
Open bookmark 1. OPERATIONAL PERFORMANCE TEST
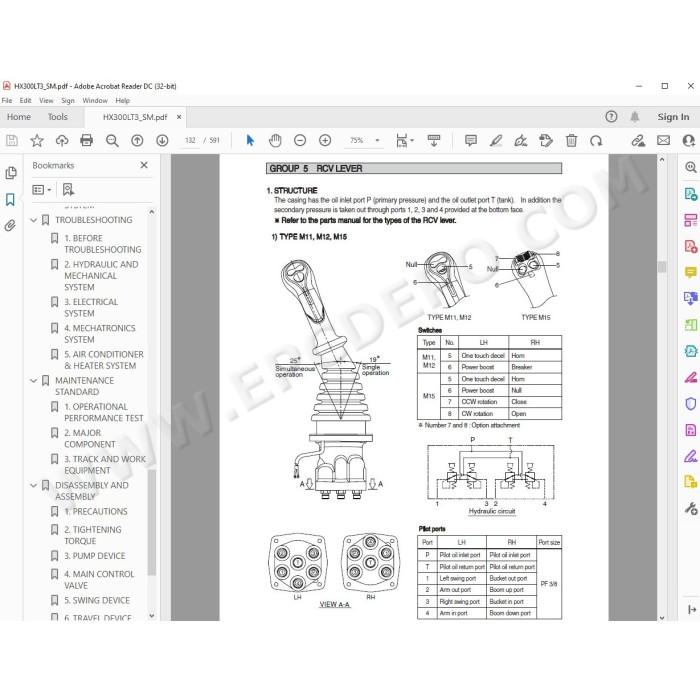click(x=104, y=412)
